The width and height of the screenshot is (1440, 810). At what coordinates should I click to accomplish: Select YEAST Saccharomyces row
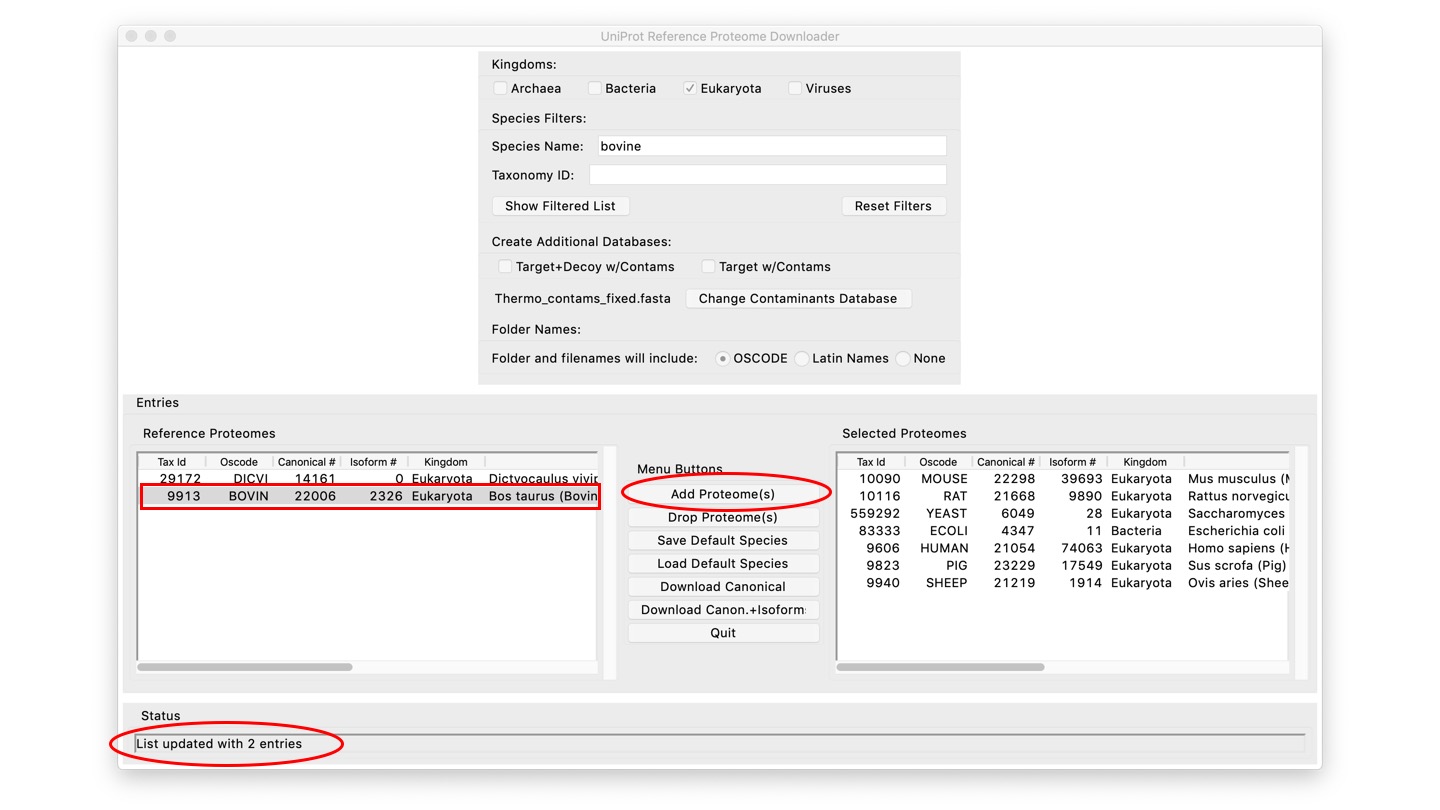click(x=1063, y=513)
